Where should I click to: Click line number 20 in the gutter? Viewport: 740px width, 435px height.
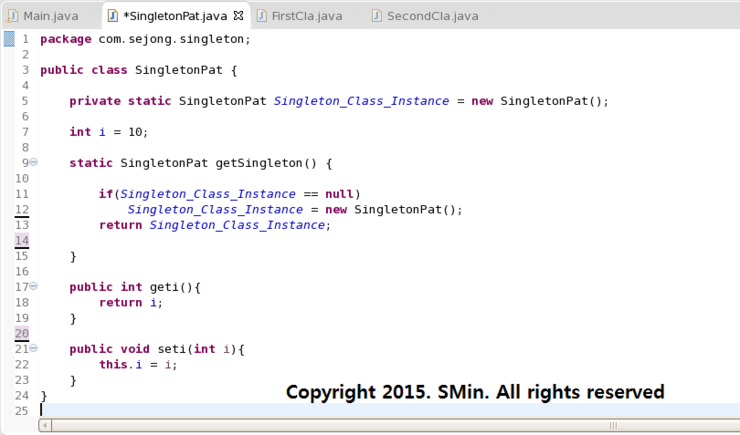pos(22,333)
